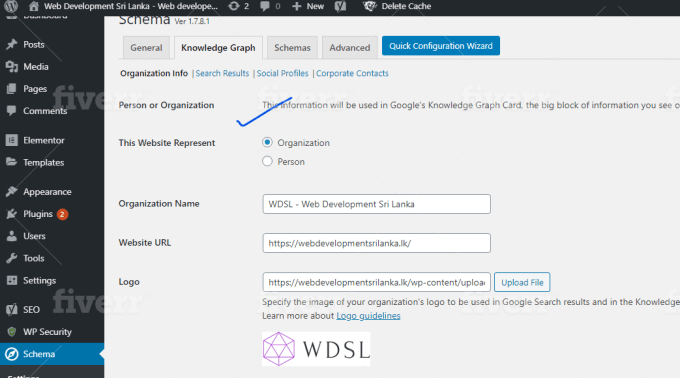Click the WDSL logo preview image
This screenshot has height=378, width=680.
pos(316,349)
